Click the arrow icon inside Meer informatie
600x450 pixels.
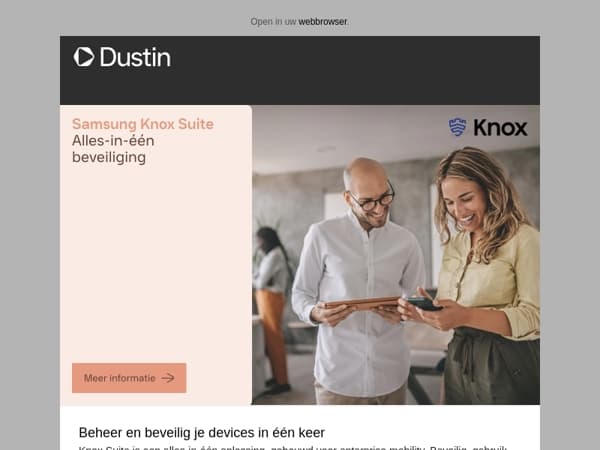[168, 378]
